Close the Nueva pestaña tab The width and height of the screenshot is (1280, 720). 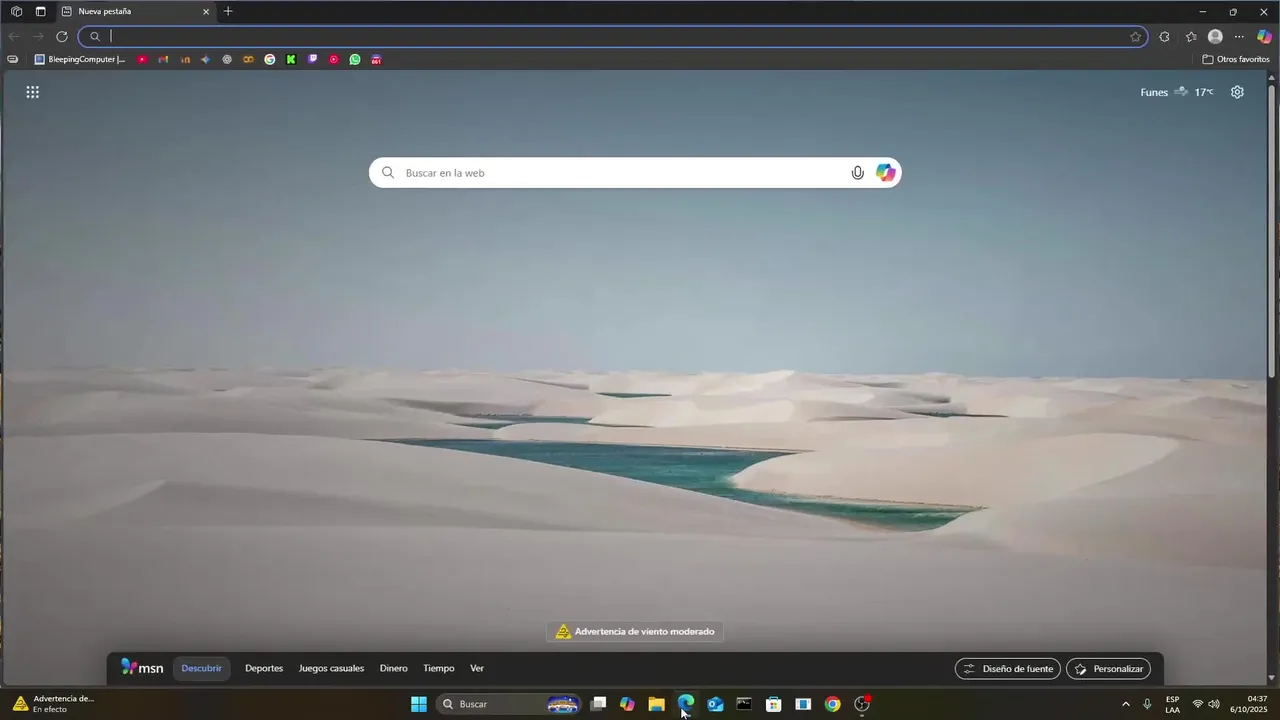coord(206,11)
